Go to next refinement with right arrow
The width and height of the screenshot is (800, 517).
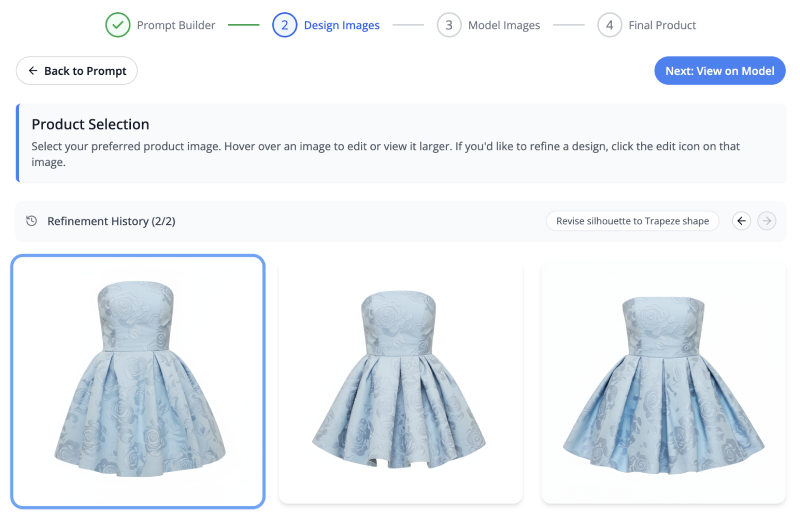tap(767, 221)
